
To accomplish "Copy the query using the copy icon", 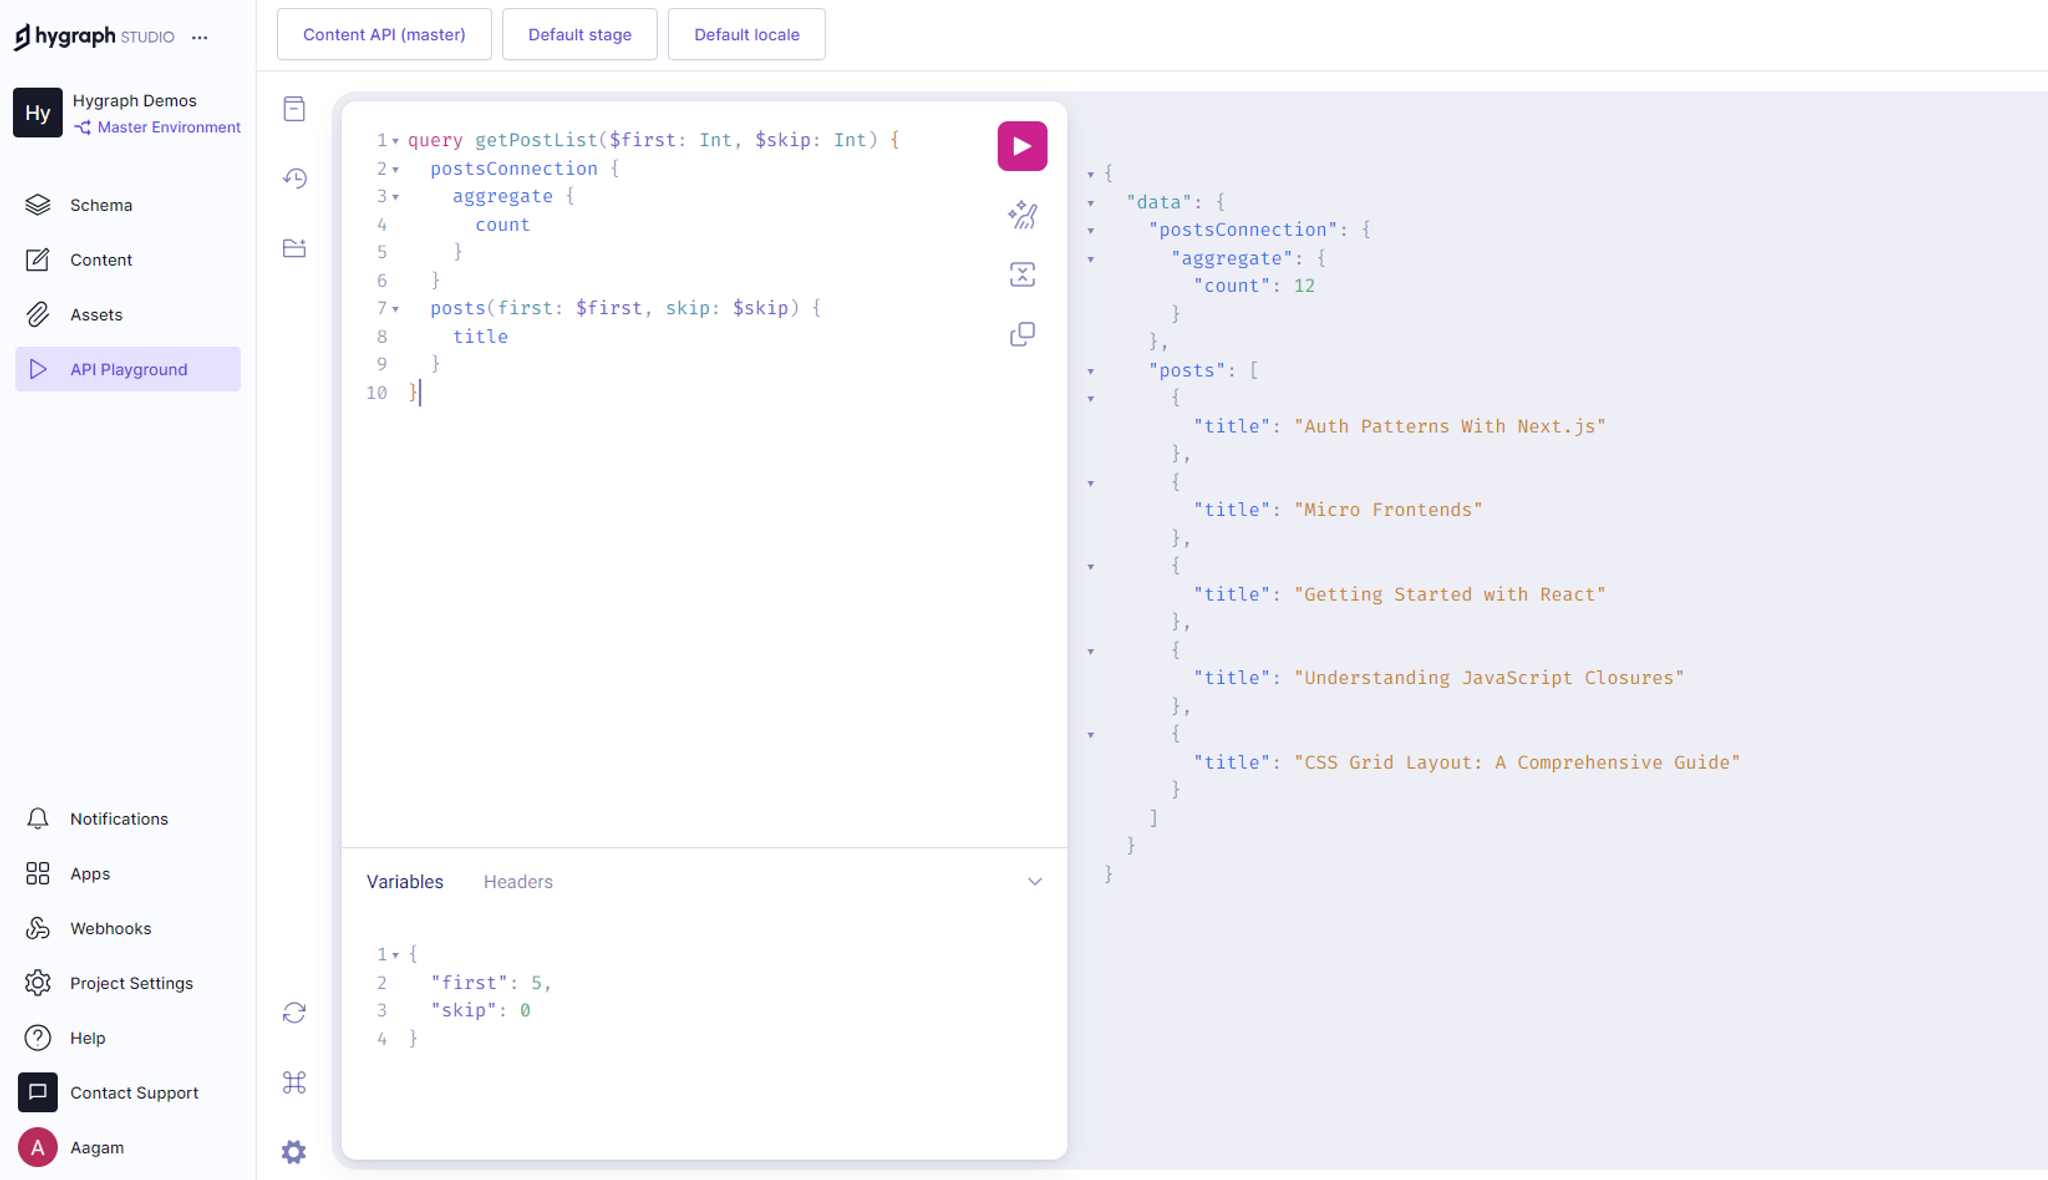I will [1022, 334].
